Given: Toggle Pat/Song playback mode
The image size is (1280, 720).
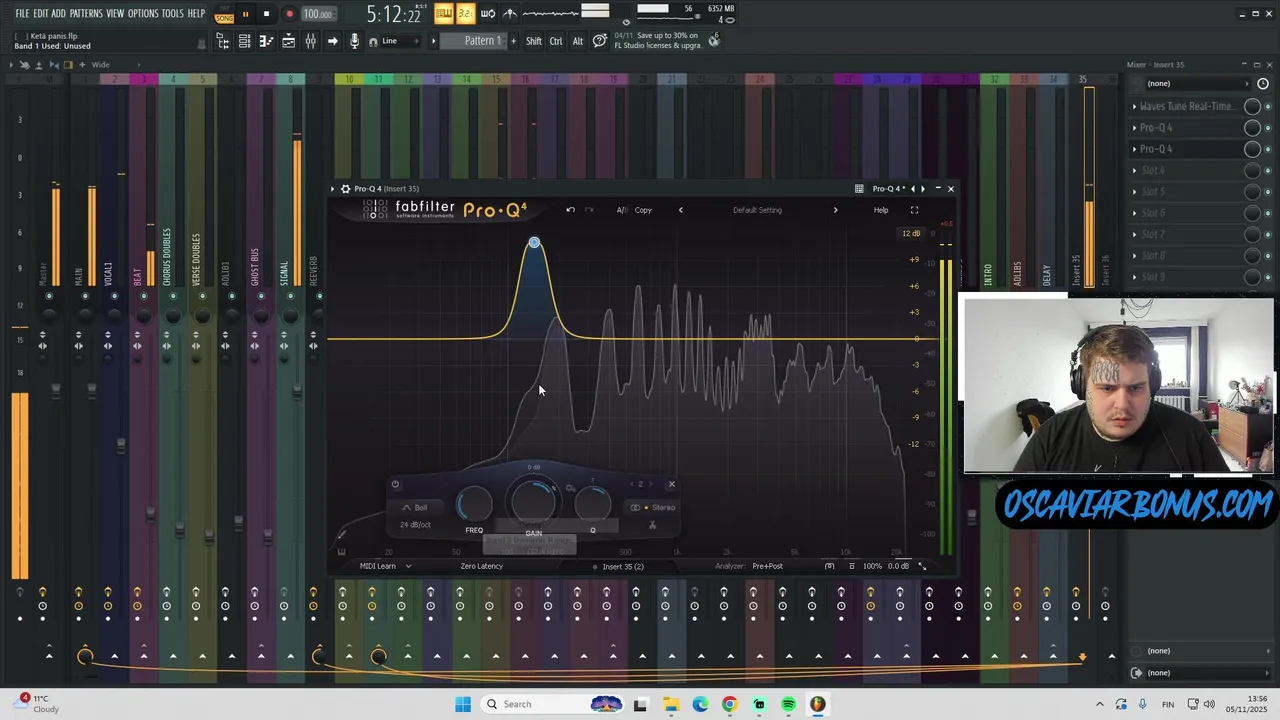Looking at the screenshot, I should (224, 14).
